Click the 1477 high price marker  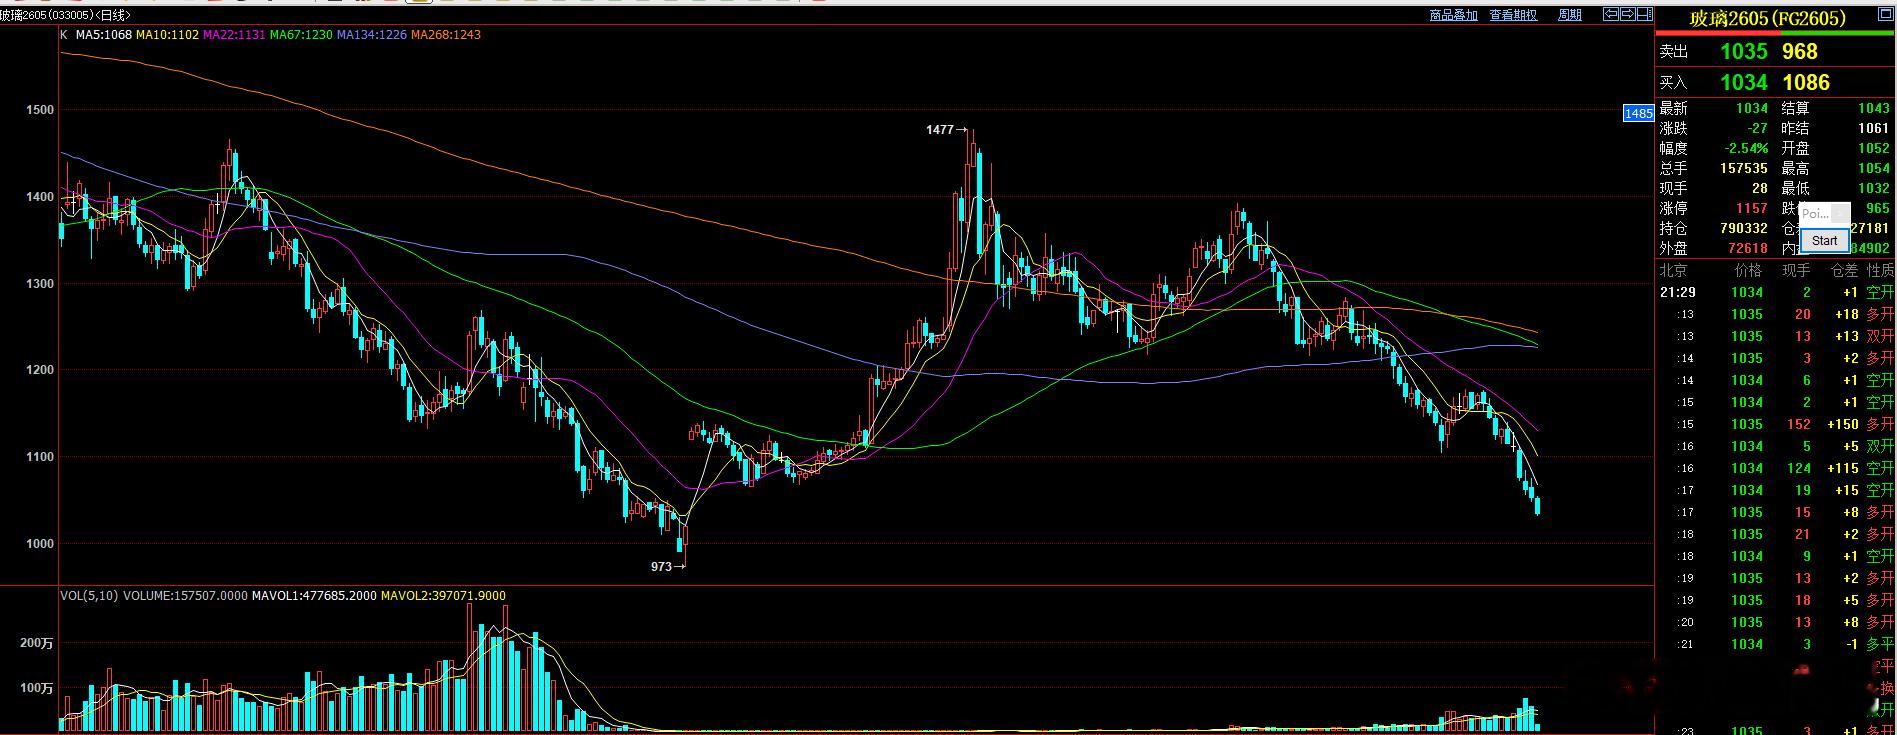pyautogui.click(x=946, y=130)
